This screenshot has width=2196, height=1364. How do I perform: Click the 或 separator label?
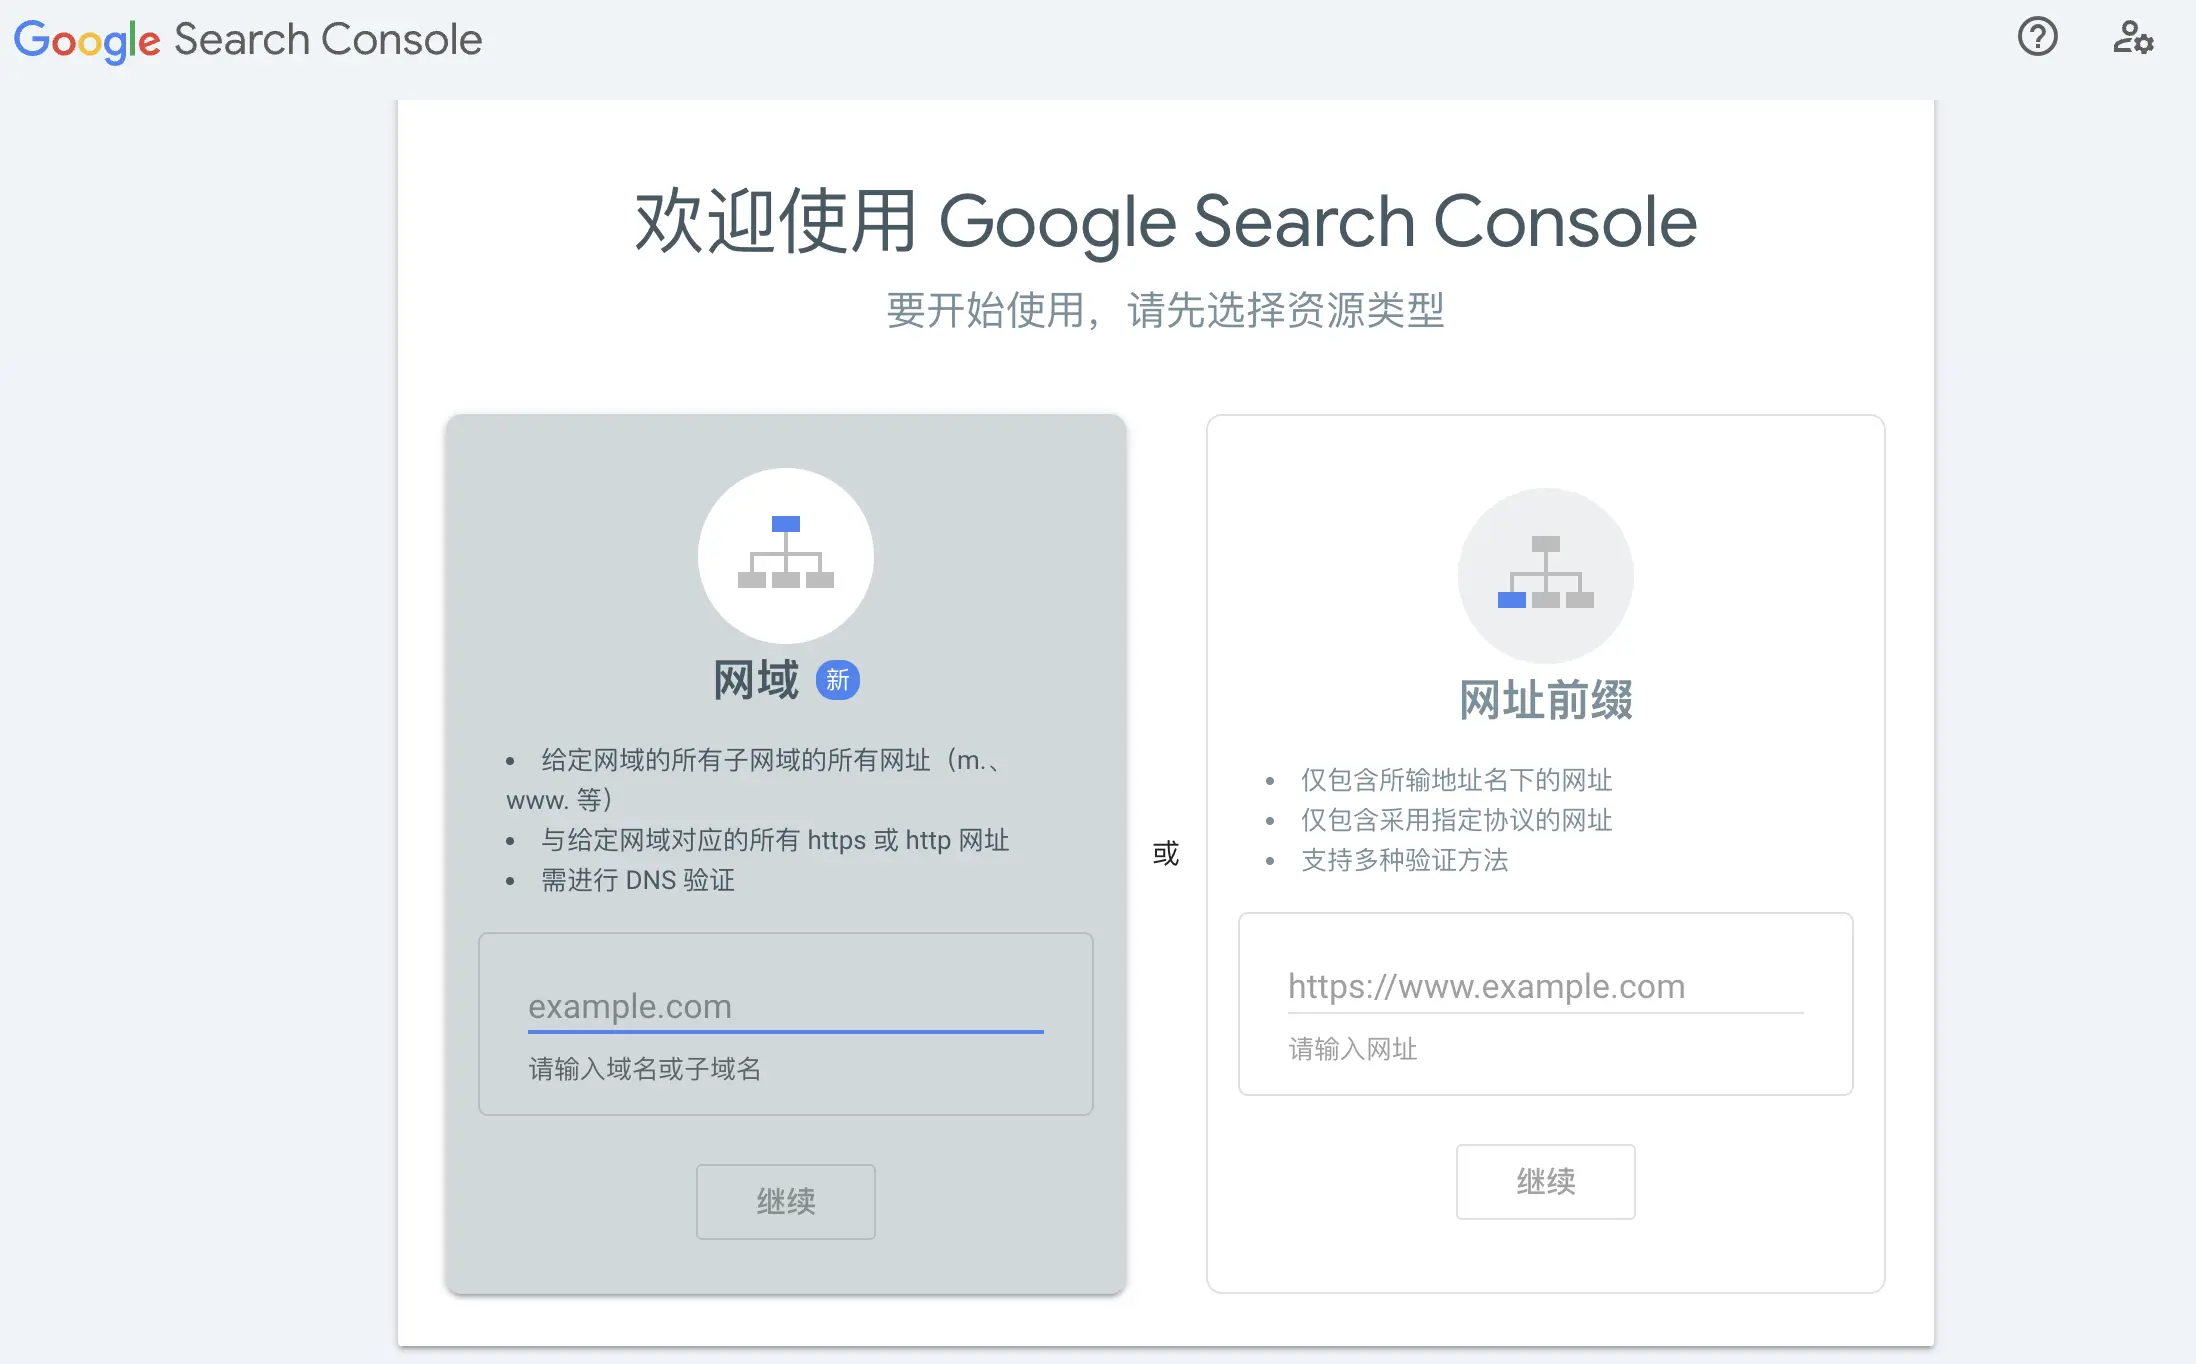tap(1166, 854)
